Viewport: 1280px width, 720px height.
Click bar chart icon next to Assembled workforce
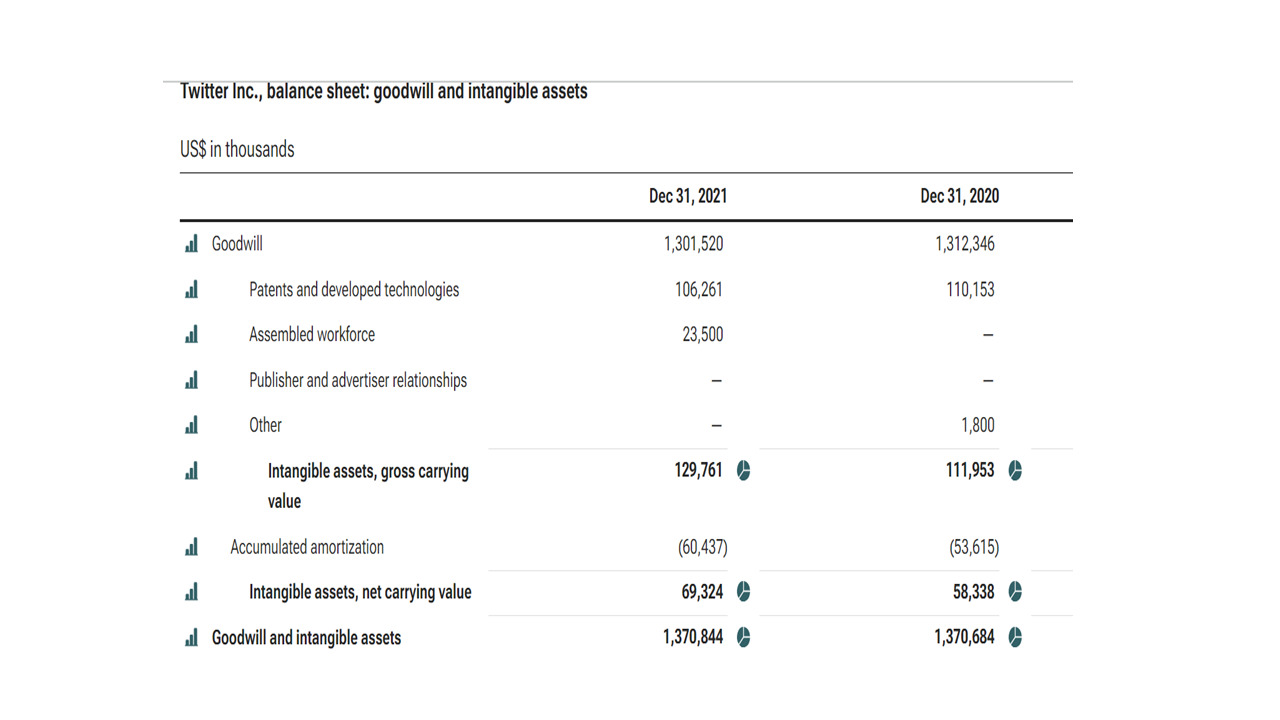click(x=191, y=335)
